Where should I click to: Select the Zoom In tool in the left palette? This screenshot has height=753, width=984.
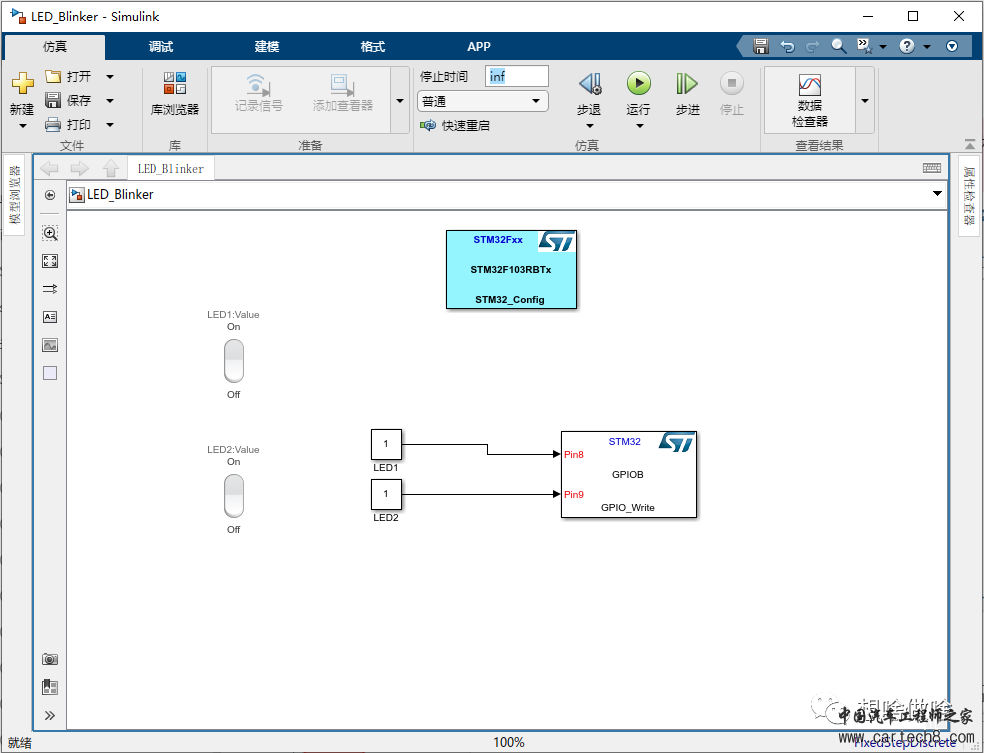(50, 233)
